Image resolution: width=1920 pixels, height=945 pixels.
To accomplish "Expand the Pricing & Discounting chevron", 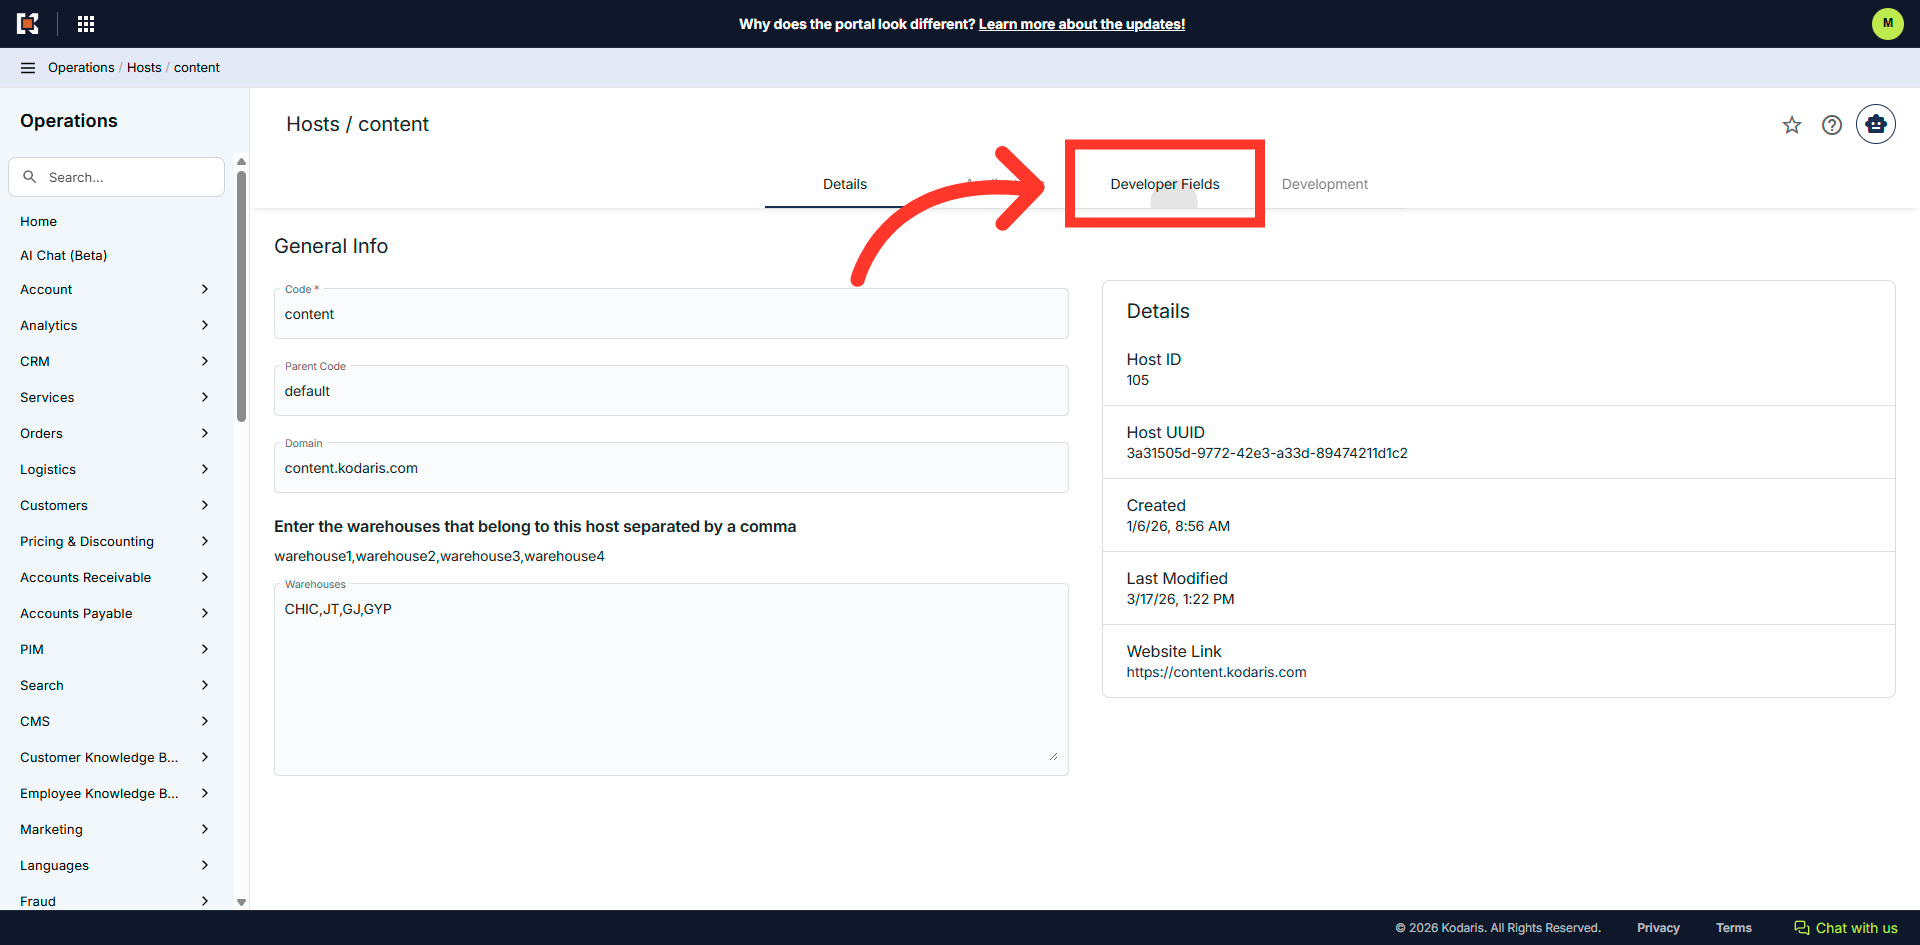I will [204, 541].
